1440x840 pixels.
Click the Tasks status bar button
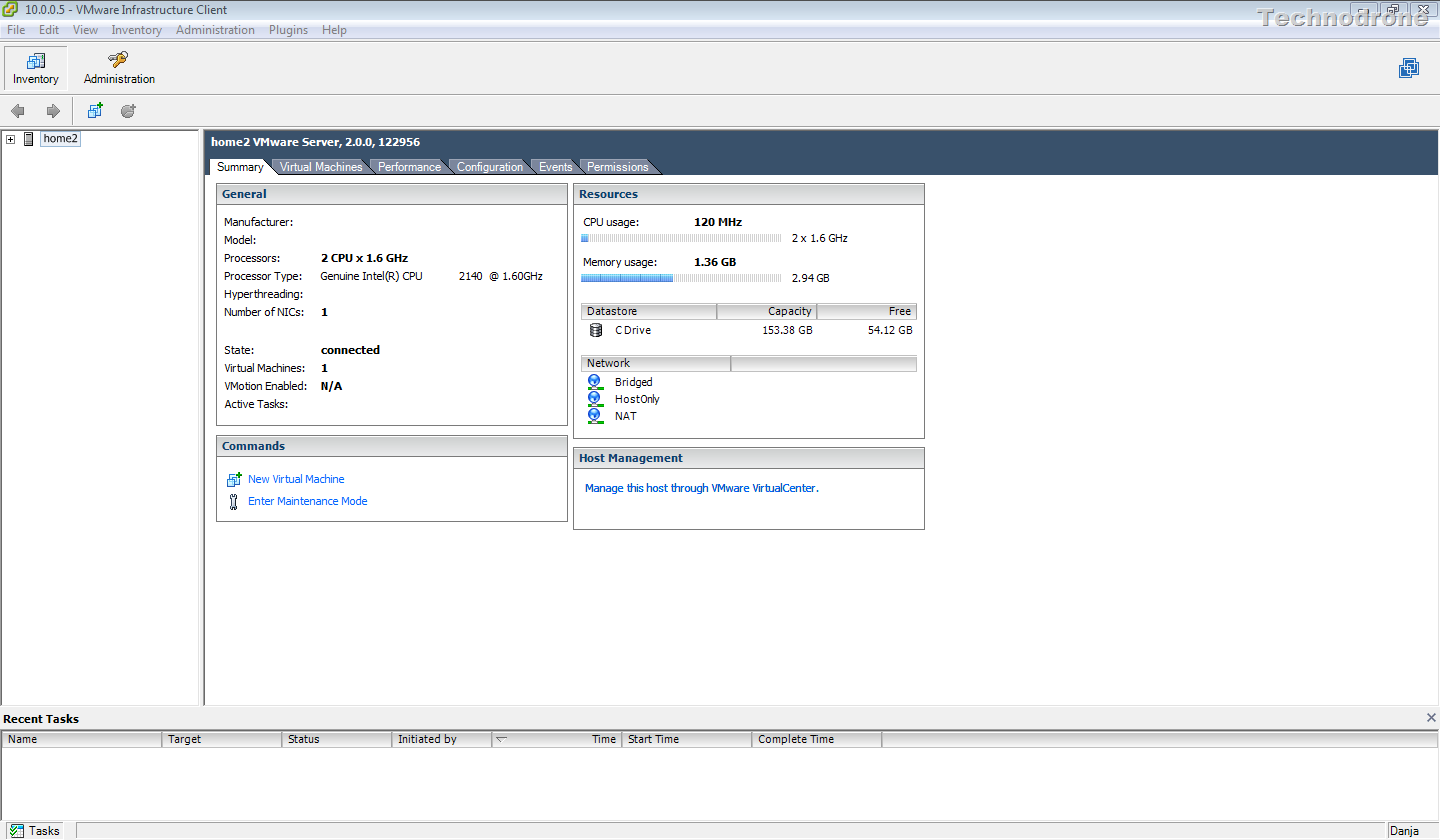[x=35, y=831]
